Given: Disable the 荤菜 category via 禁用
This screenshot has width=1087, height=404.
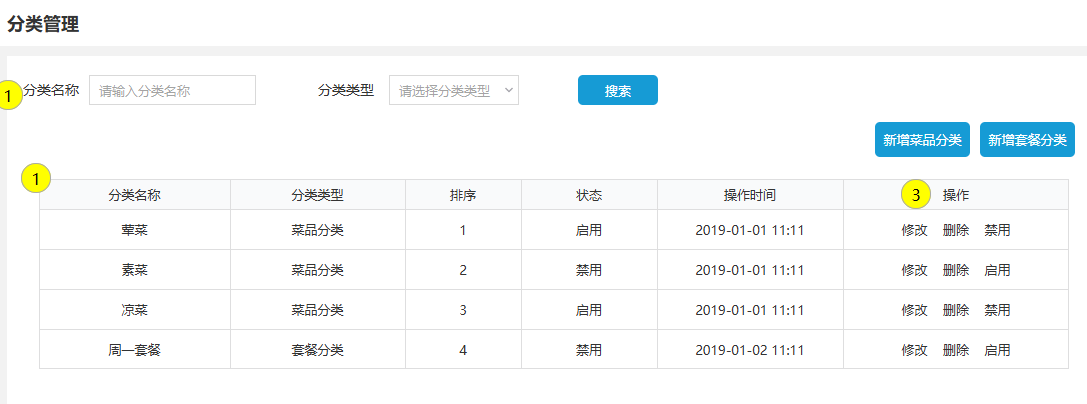Looking at the screenshot, I should [997, 230].
